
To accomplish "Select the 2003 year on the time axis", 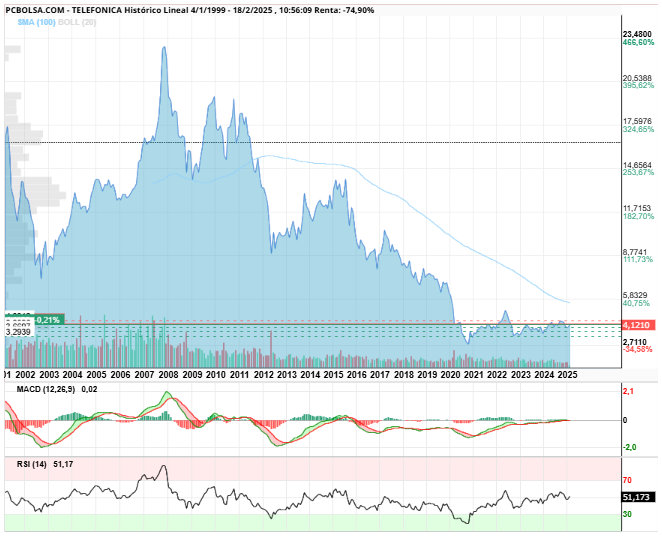I will [49, 375].
